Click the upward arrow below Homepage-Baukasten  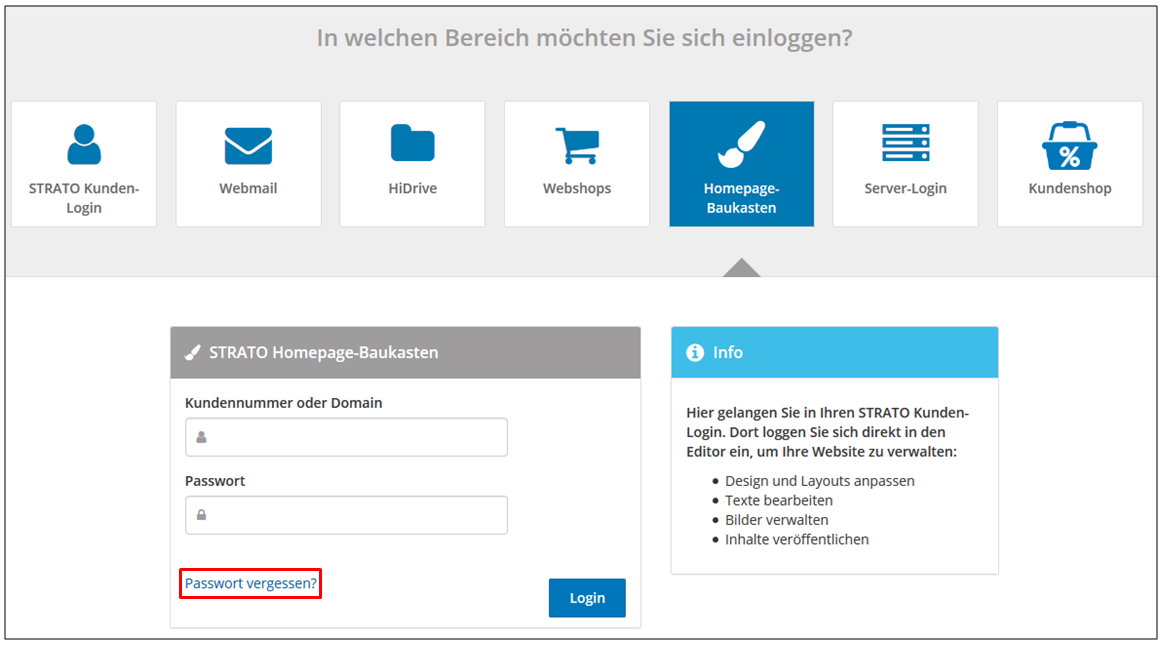(740, 267)
